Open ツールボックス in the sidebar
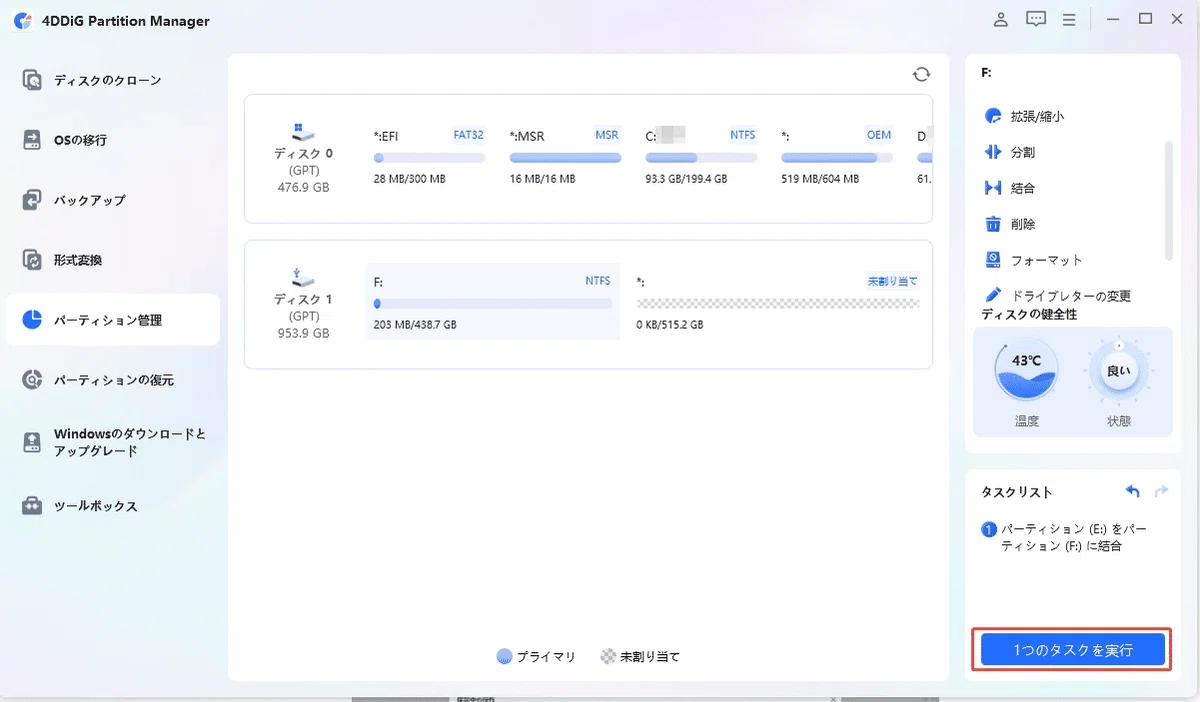 [113, 506]
